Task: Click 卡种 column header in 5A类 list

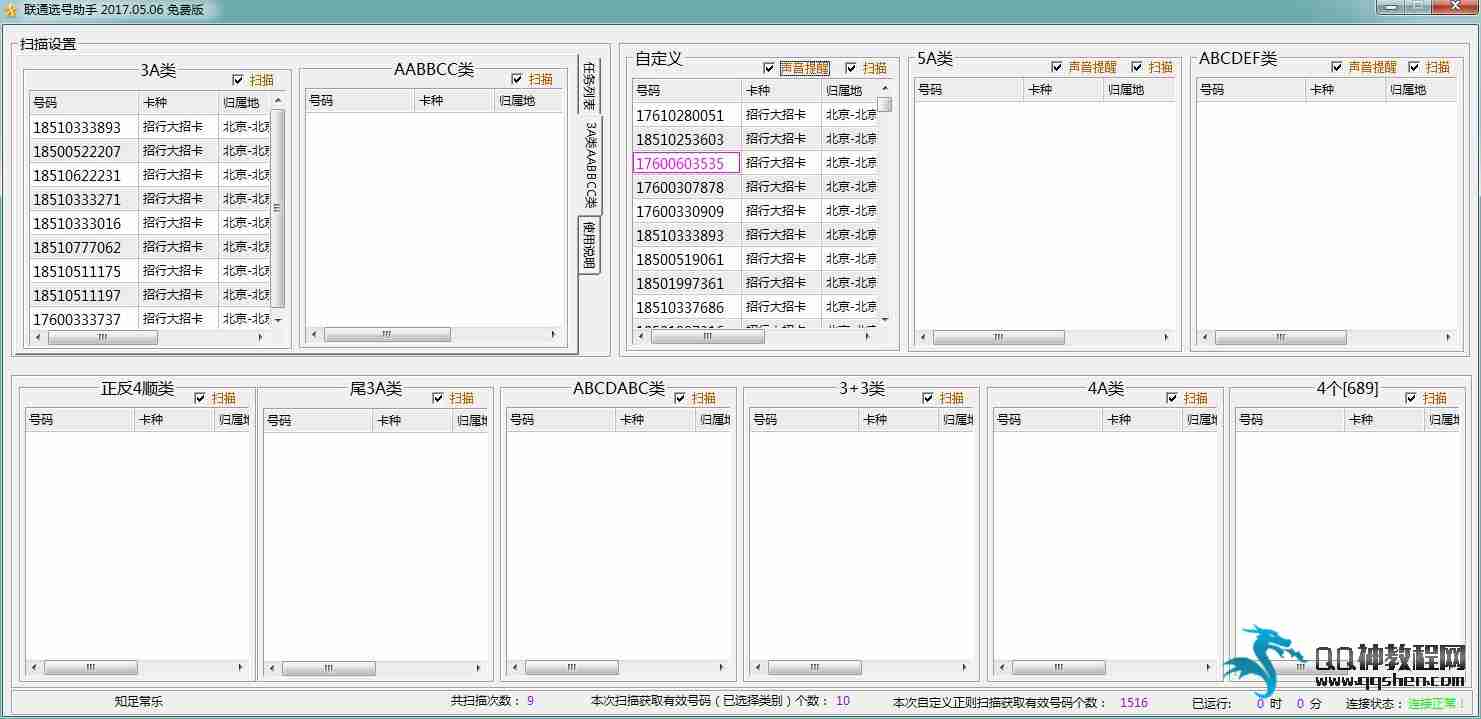Action: [x=1064, y=90]
